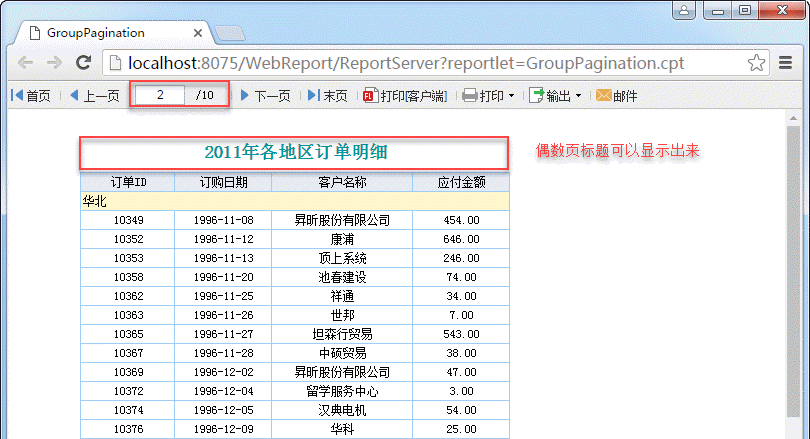Click the 应付金额 column header
This screenshot has height=439, width=810.
[x=461, y=182]
